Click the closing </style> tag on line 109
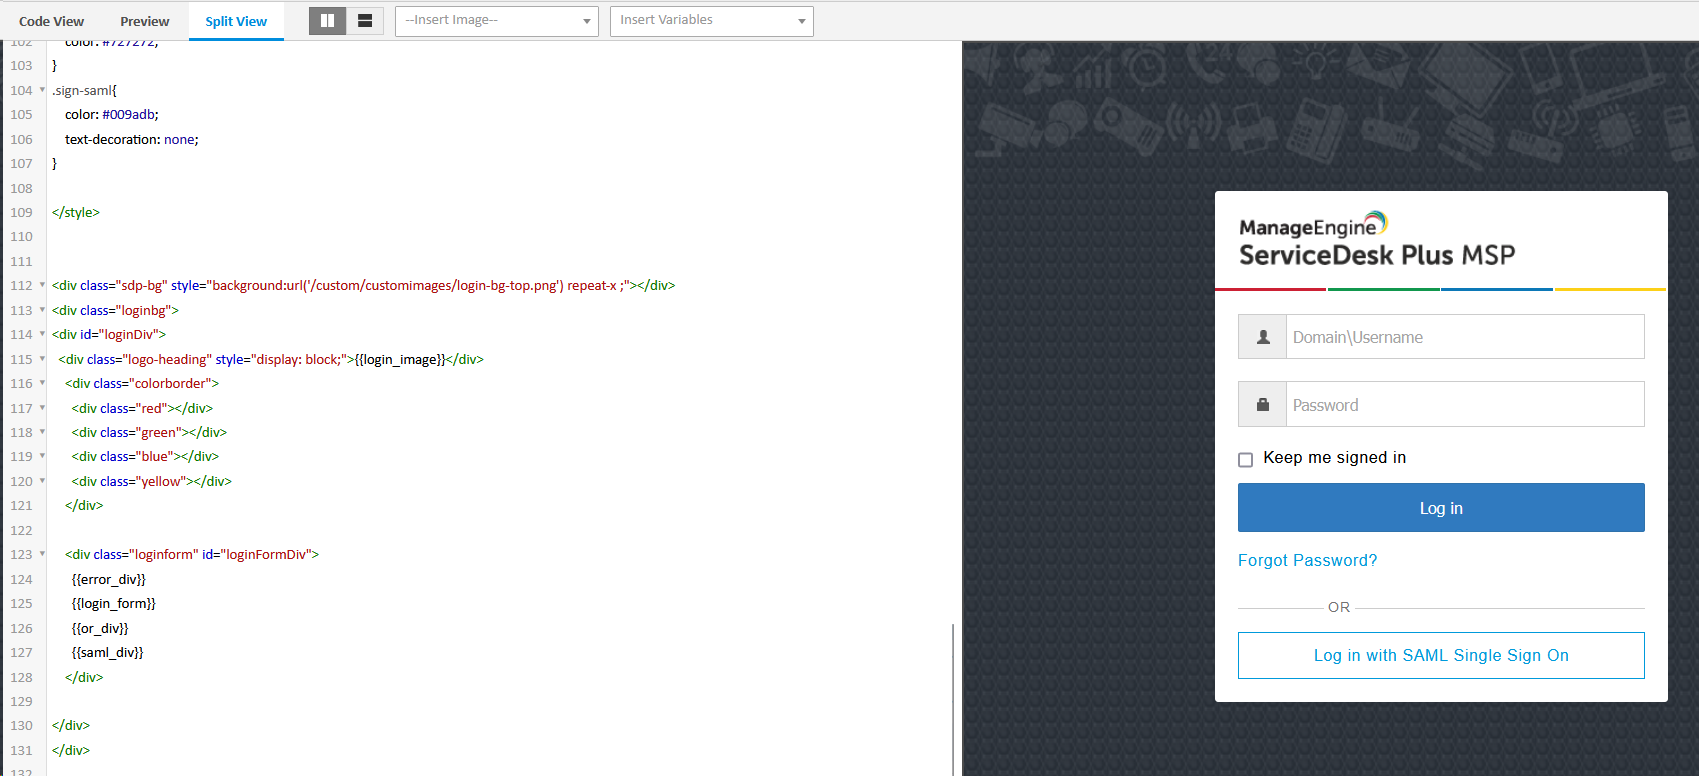Viewport: 1699px width, 776px height. click(76, 212)
